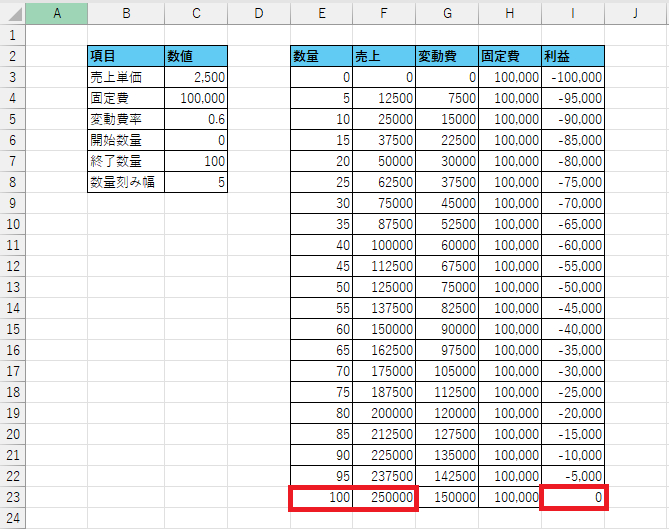Select the cell with value 2,500
This screenshot has height=529, width=669.
coord(196,77)
